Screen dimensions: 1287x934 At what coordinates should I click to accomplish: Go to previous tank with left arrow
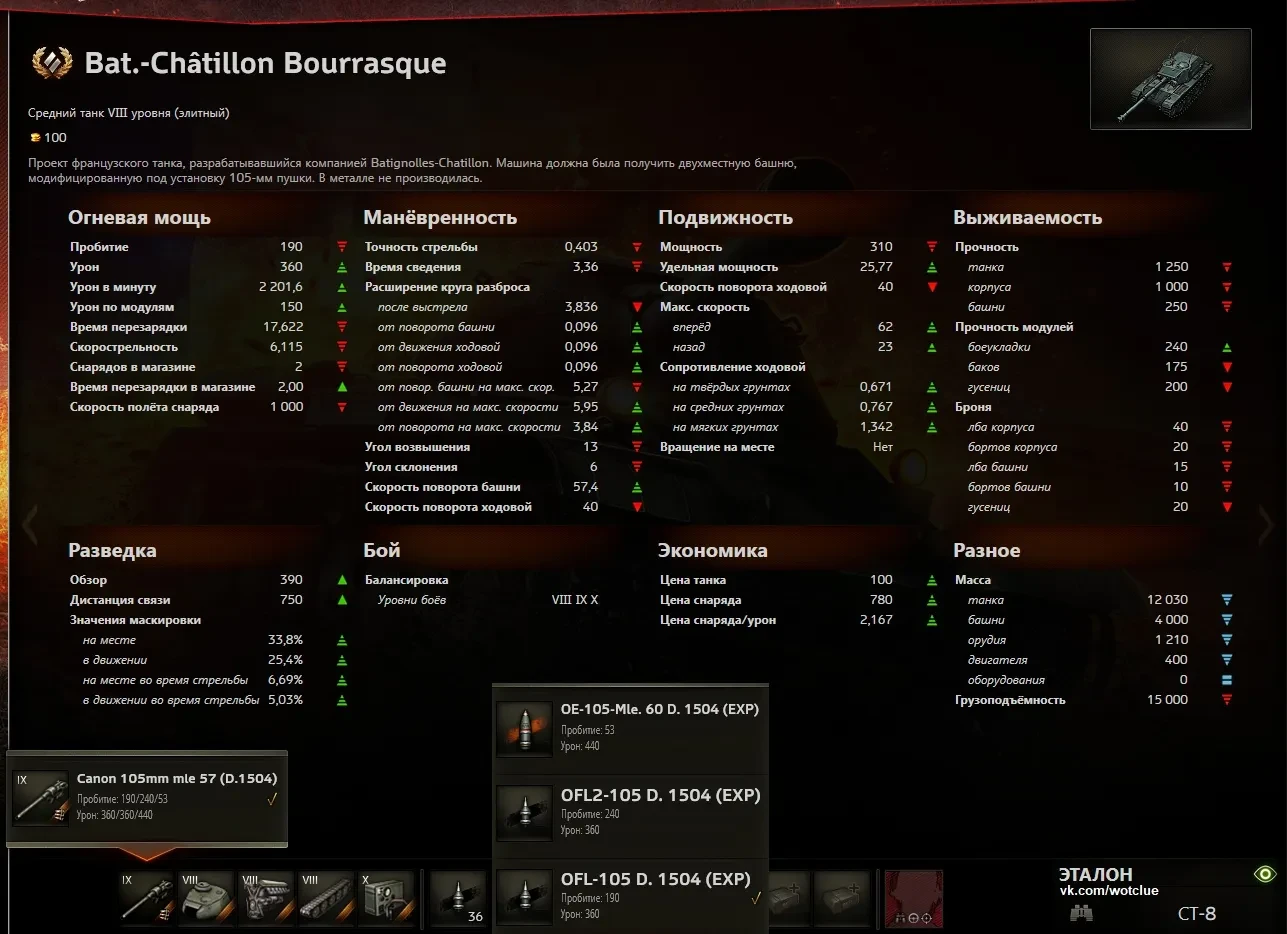click(x=30, y=523)
